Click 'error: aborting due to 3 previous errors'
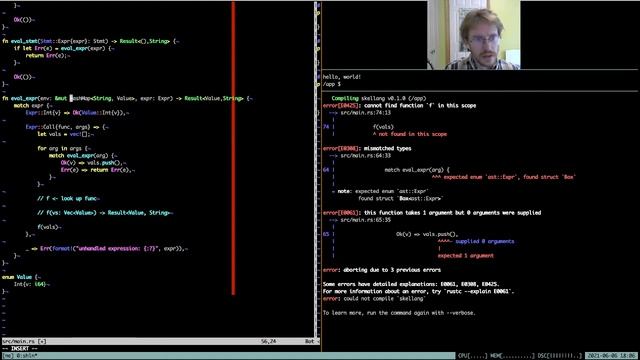 382,270
